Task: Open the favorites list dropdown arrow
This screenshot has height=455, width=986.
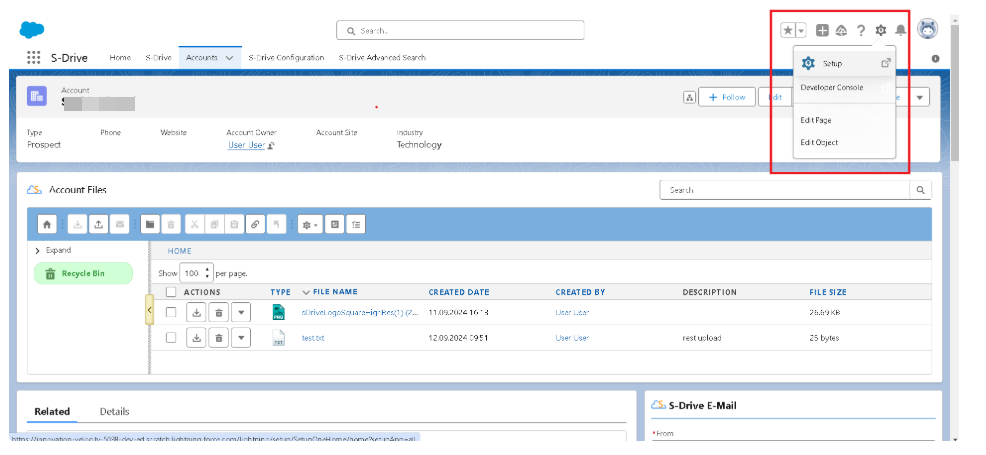Action: pos(800,31)
